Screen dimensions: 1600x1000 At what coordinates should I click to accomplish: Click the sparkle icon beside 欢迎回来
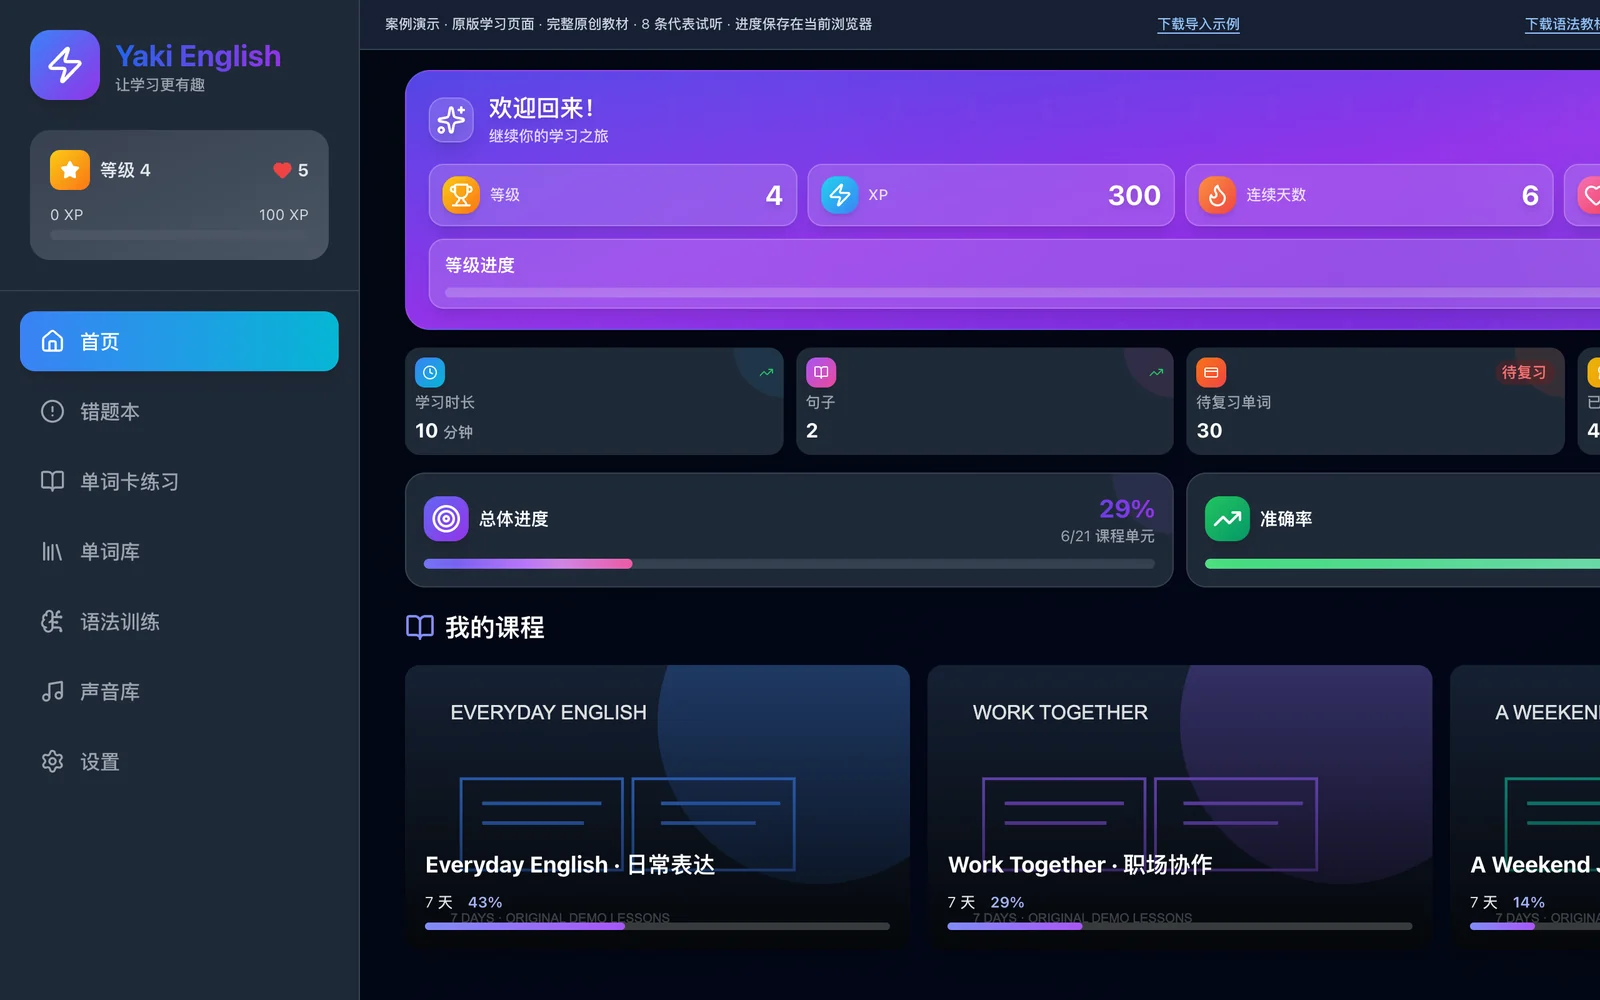451,120
